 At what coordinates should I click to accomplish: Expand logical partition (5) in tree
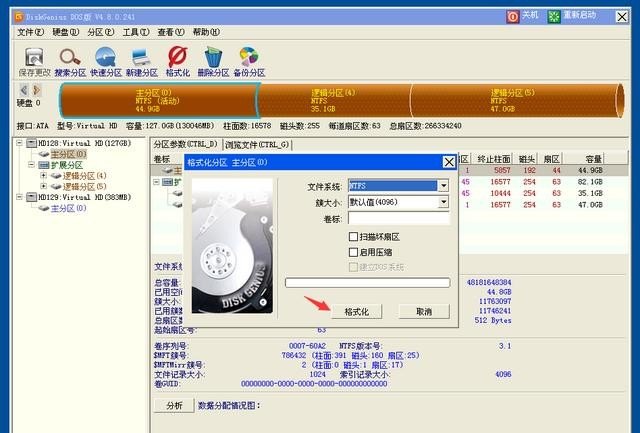(x=44, y=186)
